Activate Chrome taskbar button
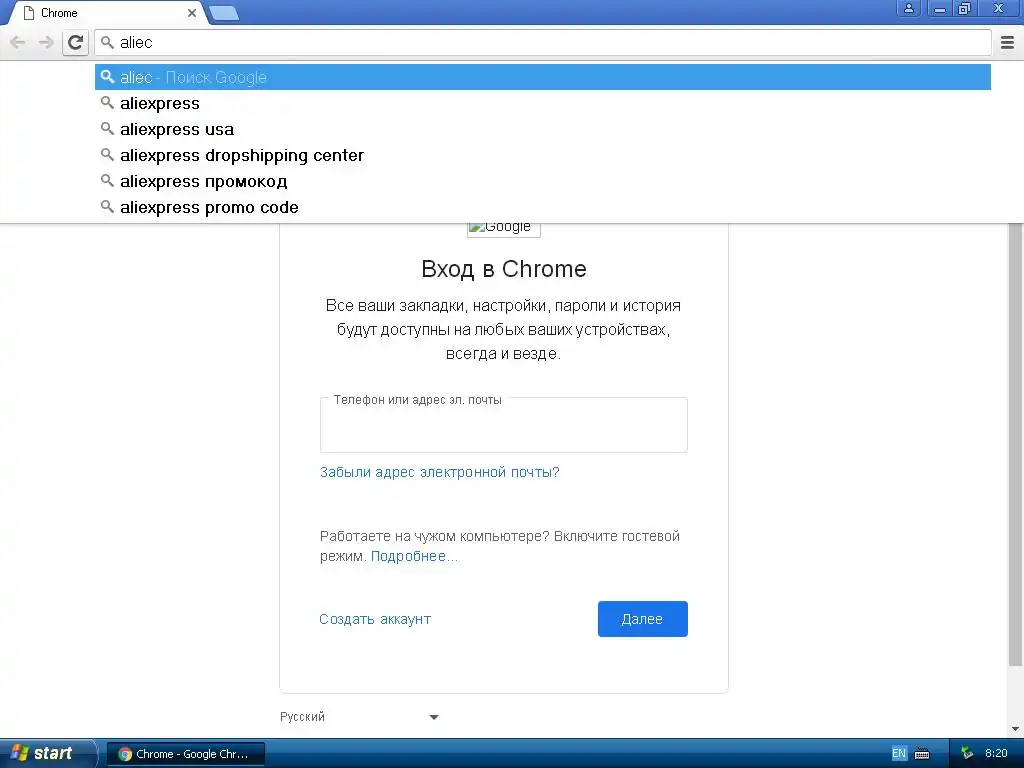The width and height of the screenshot is (1024, 768). click(185, 754)
